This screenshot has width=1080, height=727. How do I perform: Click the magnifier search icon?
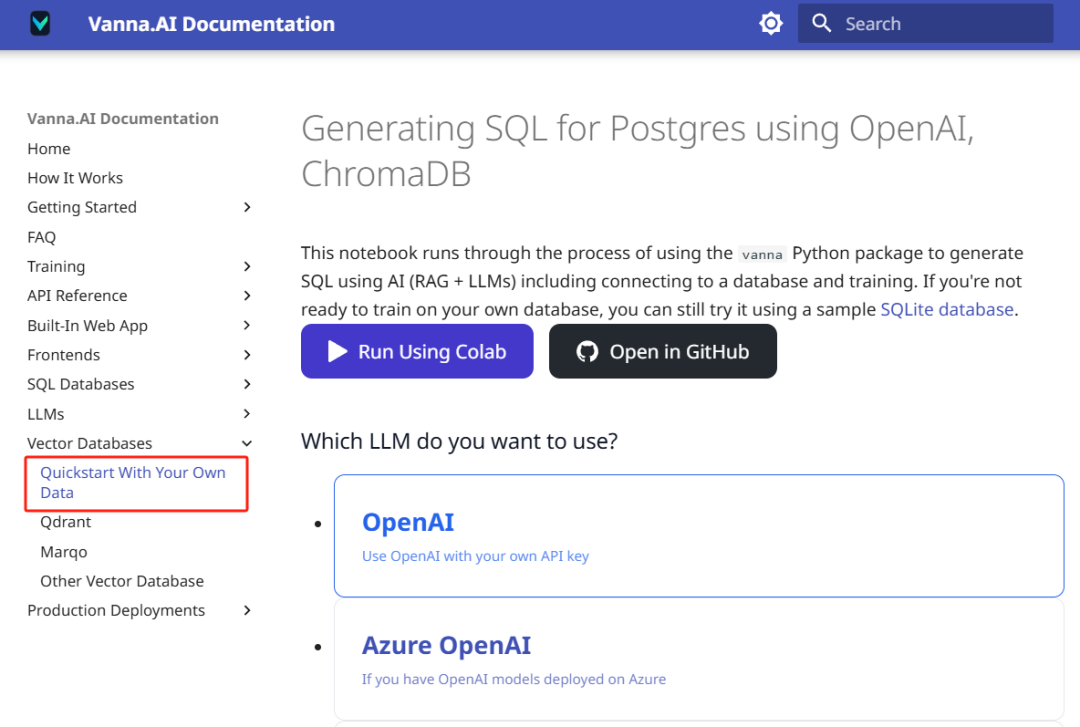point(821,23)
